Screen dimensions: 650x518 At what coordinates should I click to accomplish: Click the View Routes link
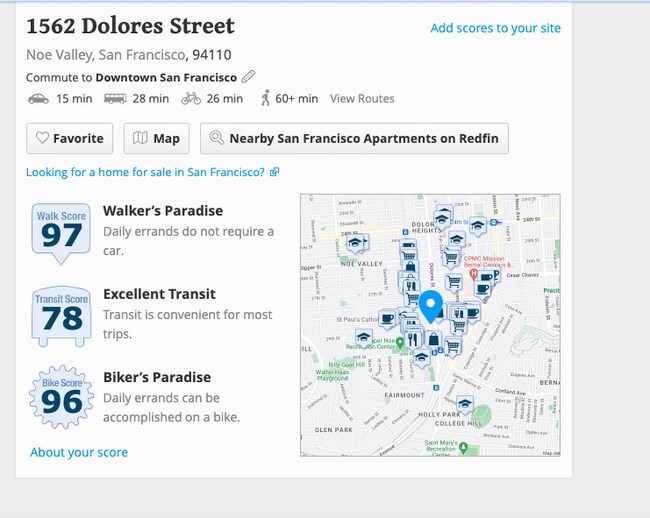362,99
